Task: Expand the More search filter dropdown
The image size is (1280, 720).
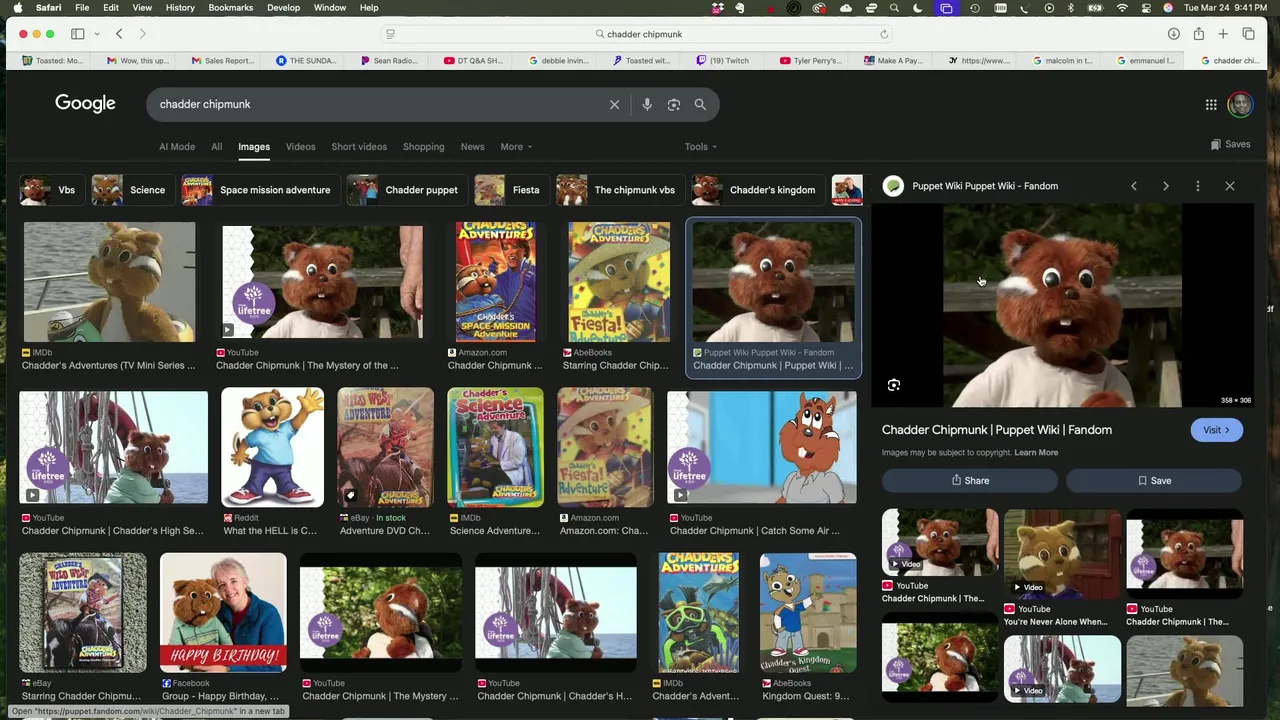Action: pyautogui.click(x=516, y=147)
